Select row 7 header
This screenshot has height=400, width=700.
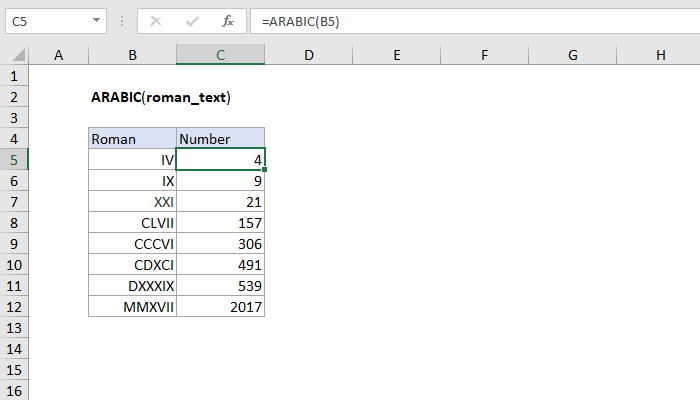(14, 202)
